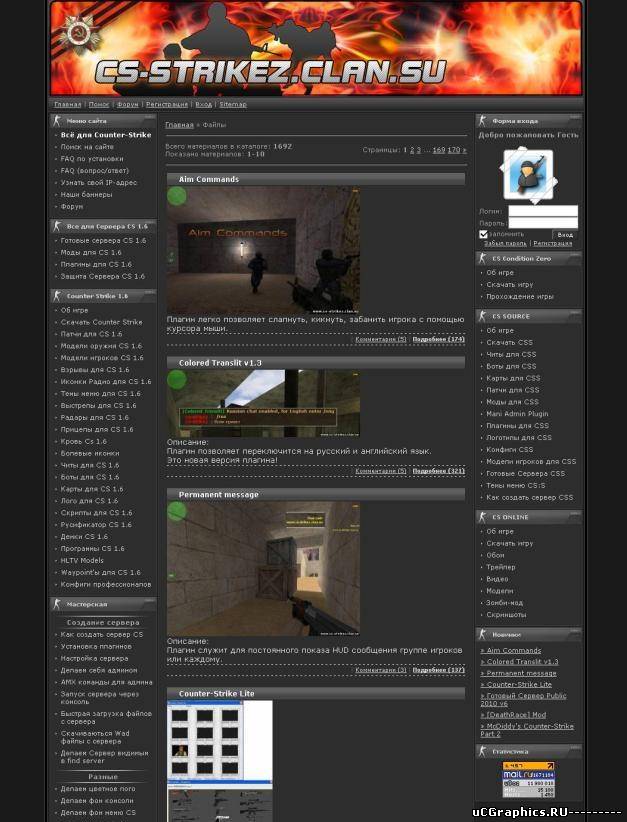
Task: Click the Регистрация link under login form
Action: point(553,243)
